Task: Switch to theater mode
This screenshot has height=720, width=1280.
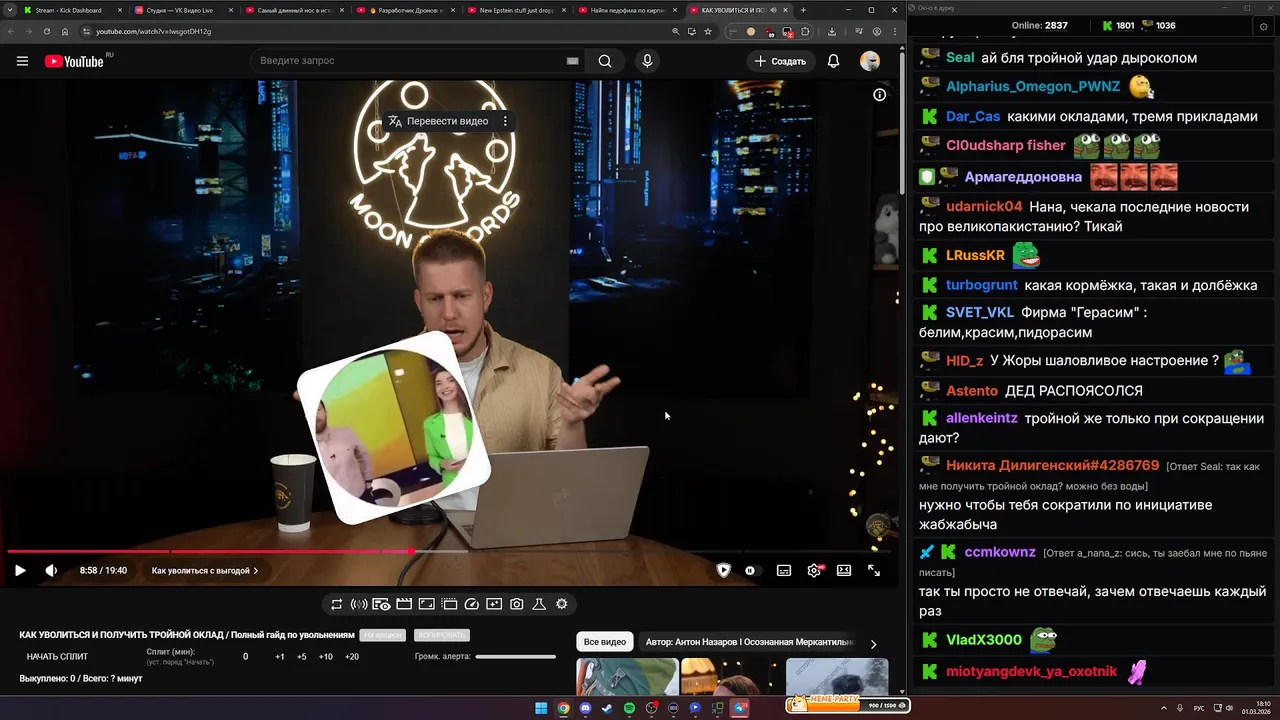Action: tap(844, 570)
